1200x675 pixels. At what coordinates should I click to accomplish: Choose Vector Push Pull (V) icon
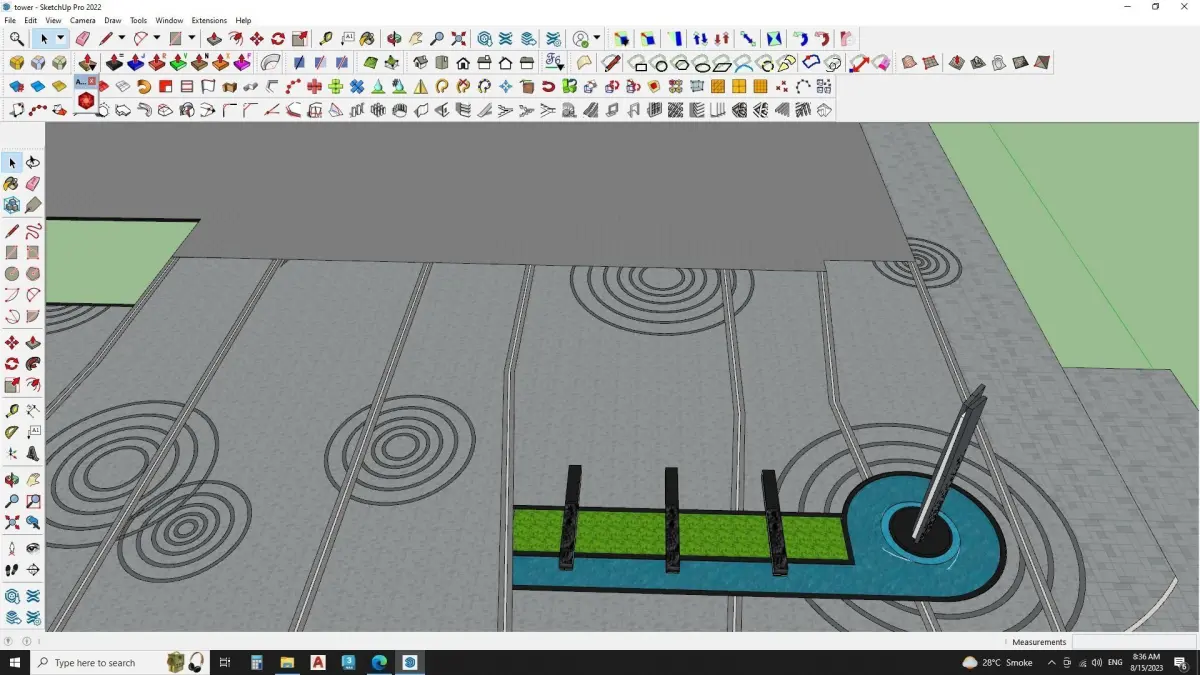[178, 62]
